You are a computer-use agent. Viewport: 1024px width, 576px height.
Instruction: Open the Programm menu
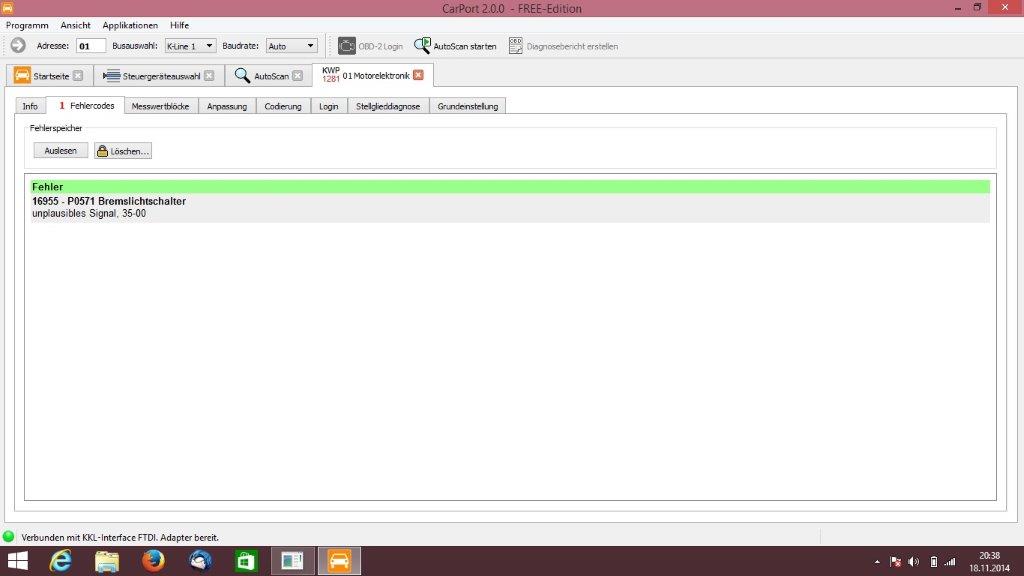27,25
